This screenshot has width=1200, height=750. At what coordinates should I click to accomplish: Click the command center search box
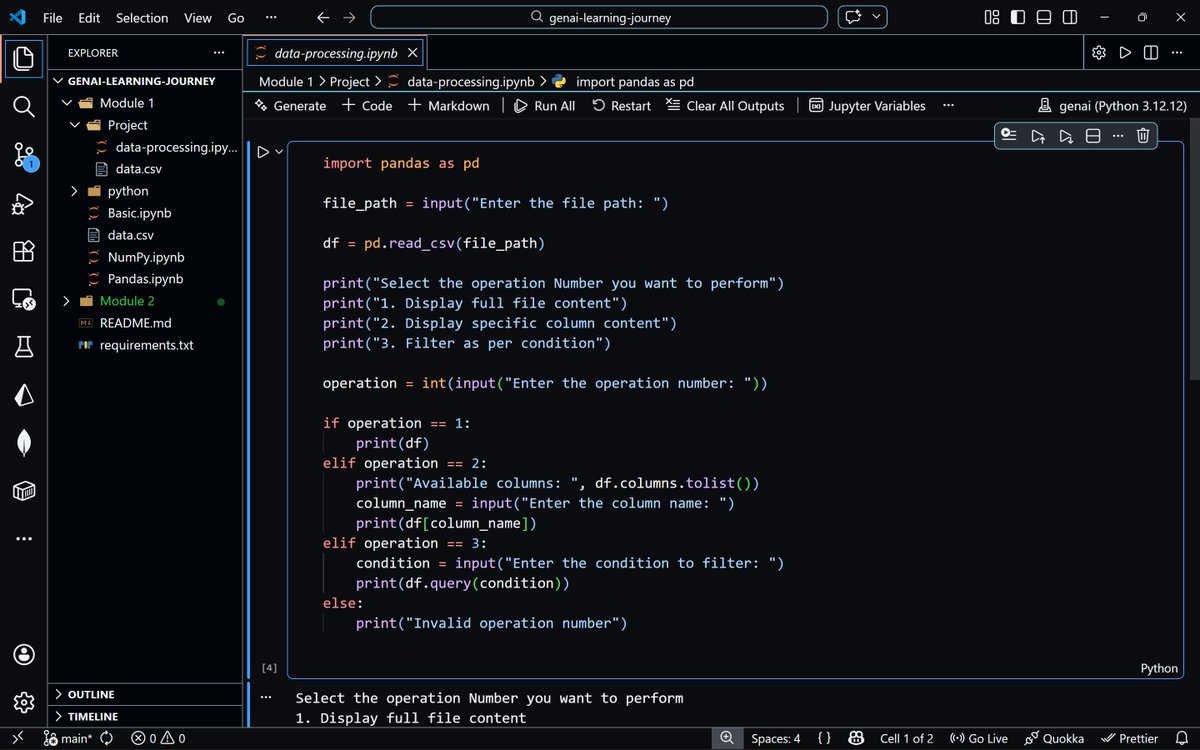pos(599,18)
